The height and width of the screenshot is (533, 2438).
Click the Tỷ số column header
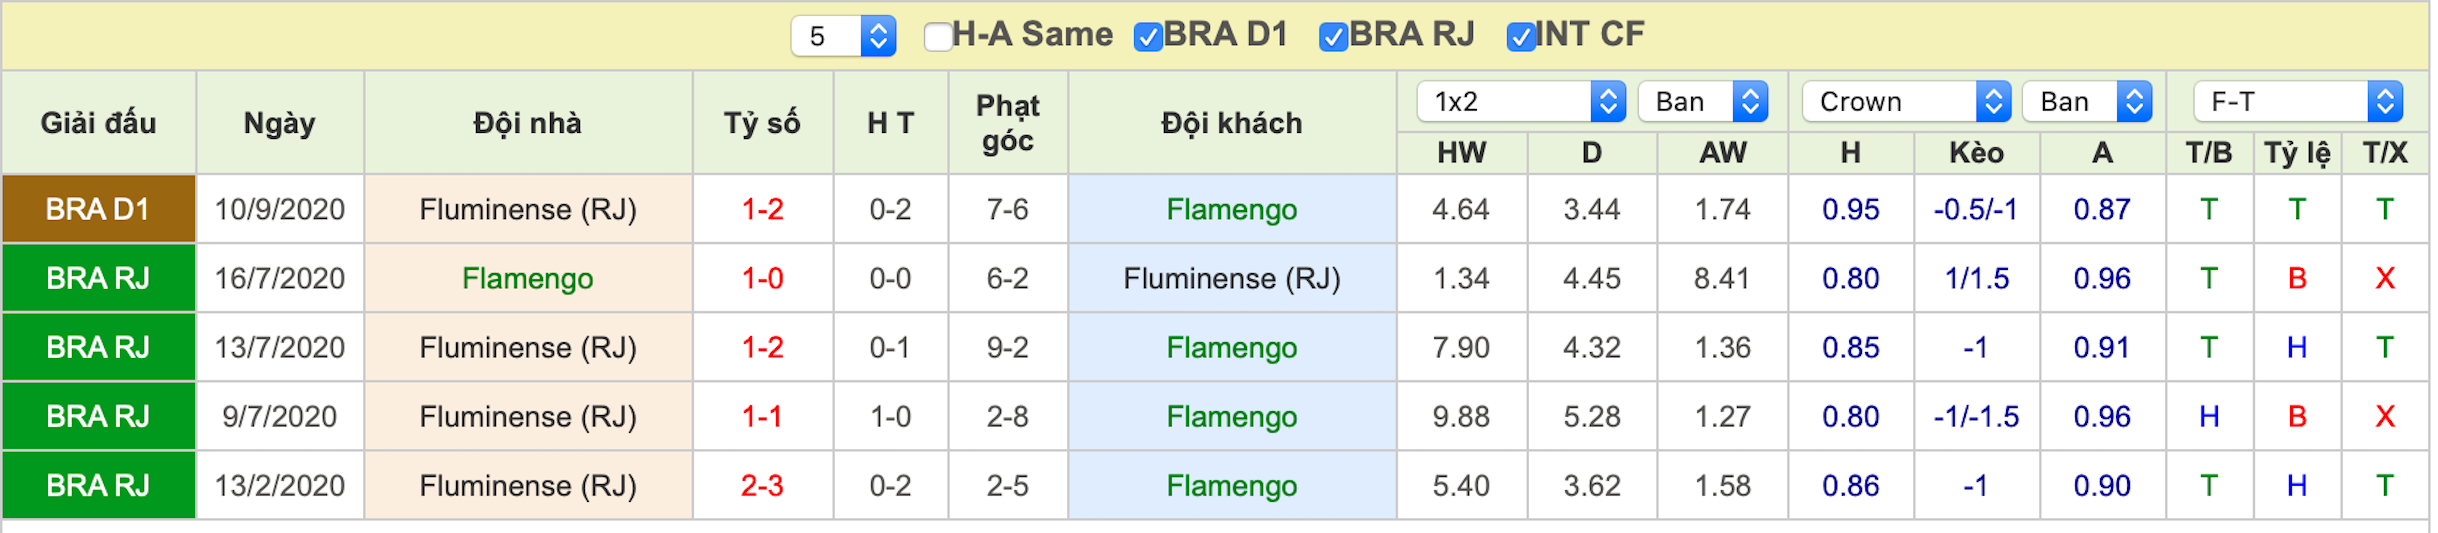point(762,123)
